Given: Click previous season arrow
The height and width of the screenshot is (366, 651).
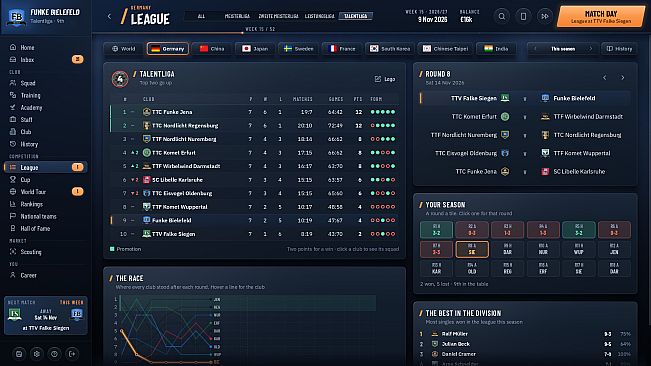Looking at the screenshot, I should pyautogui.click(x=535, y=49).
